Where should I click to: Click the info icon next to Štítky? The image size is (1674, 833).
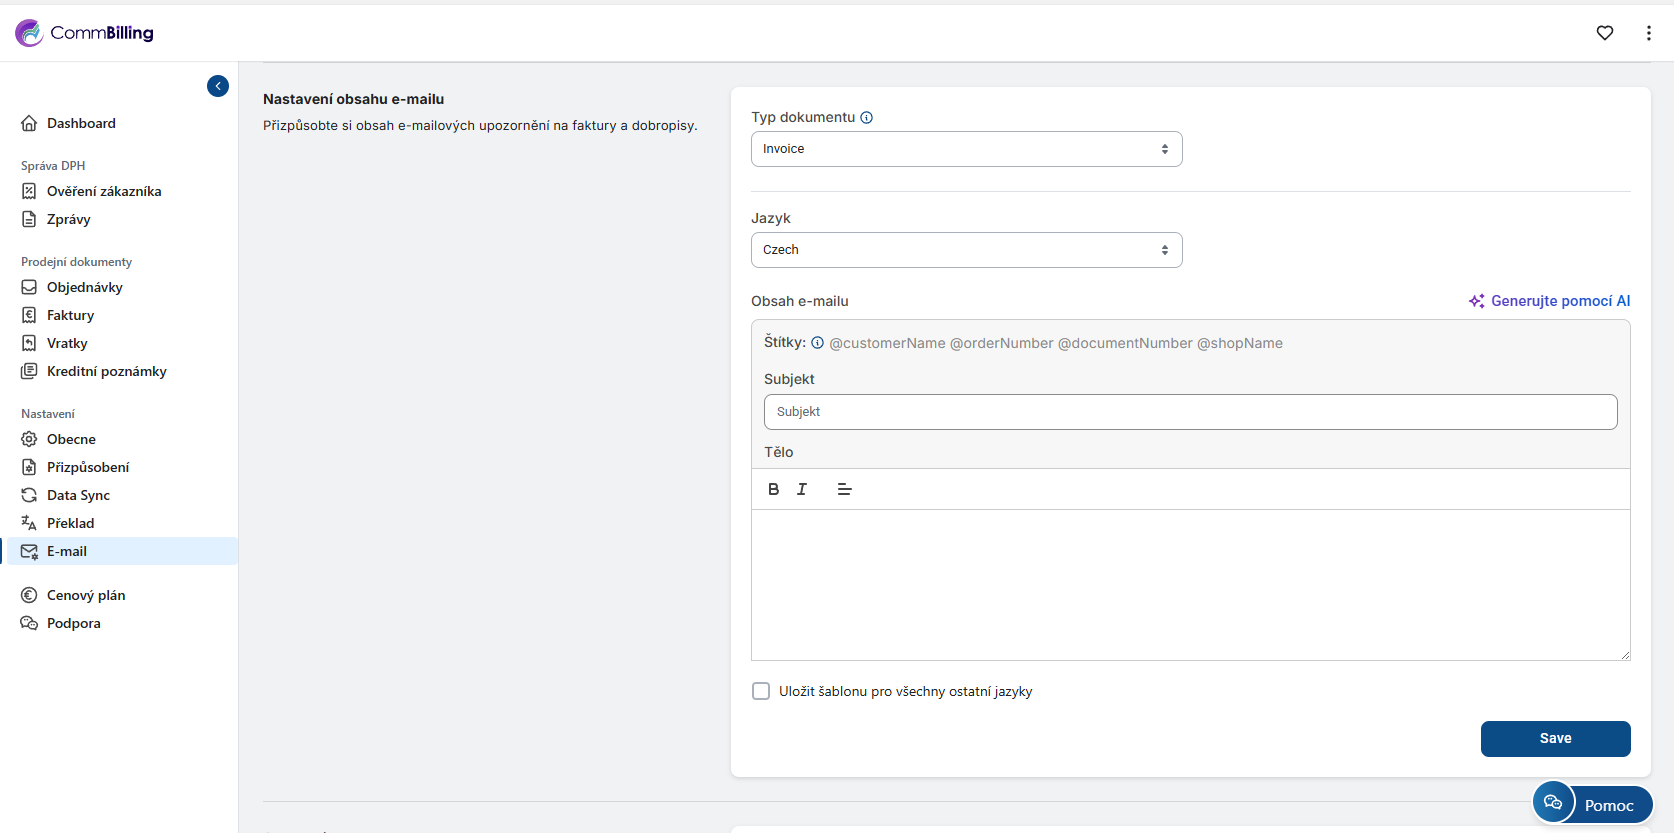click(817, 343)
